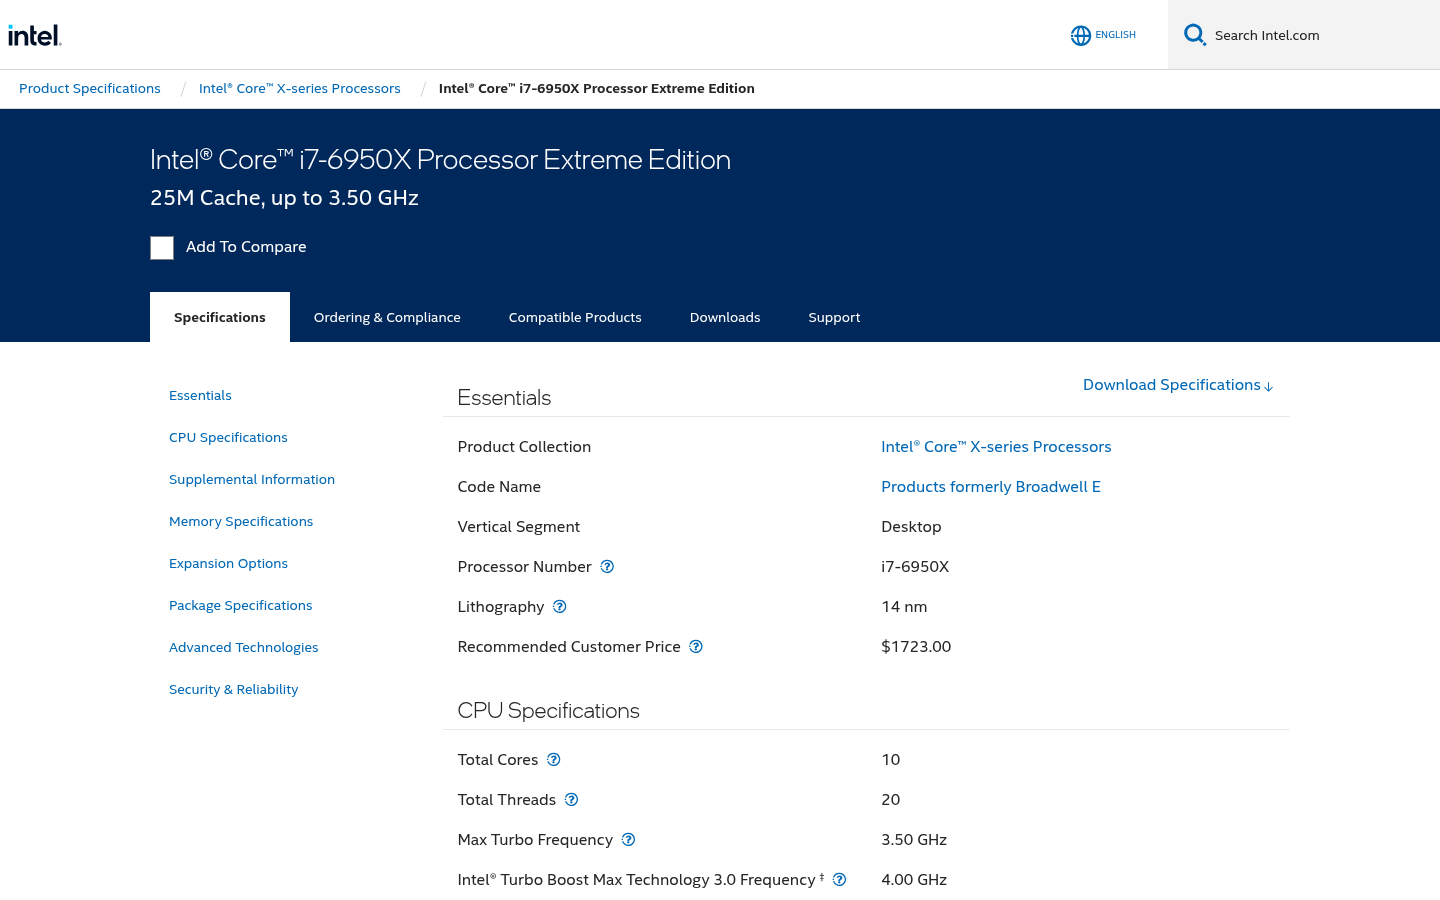Click the current i7-6950X breadcrumb text
The height and width of the screenshot is (900, 1440).
coord(597,89)
